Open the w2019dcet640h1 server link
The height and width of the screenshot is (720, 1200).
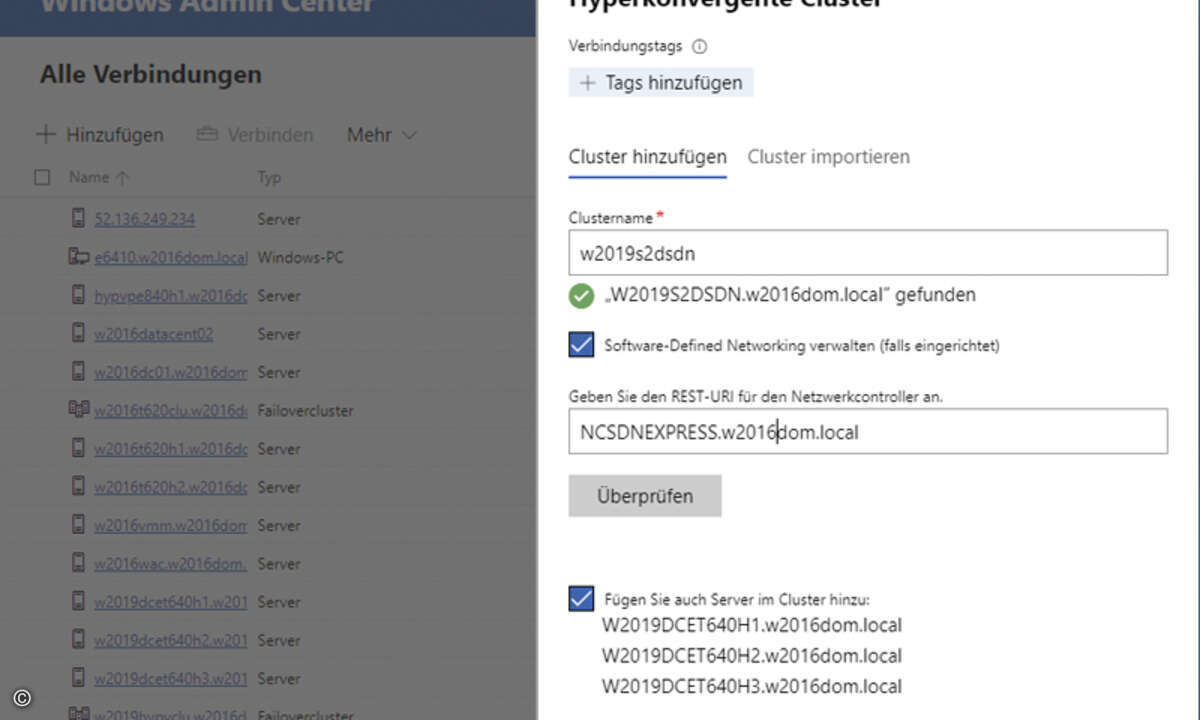(x=171, y=601)
